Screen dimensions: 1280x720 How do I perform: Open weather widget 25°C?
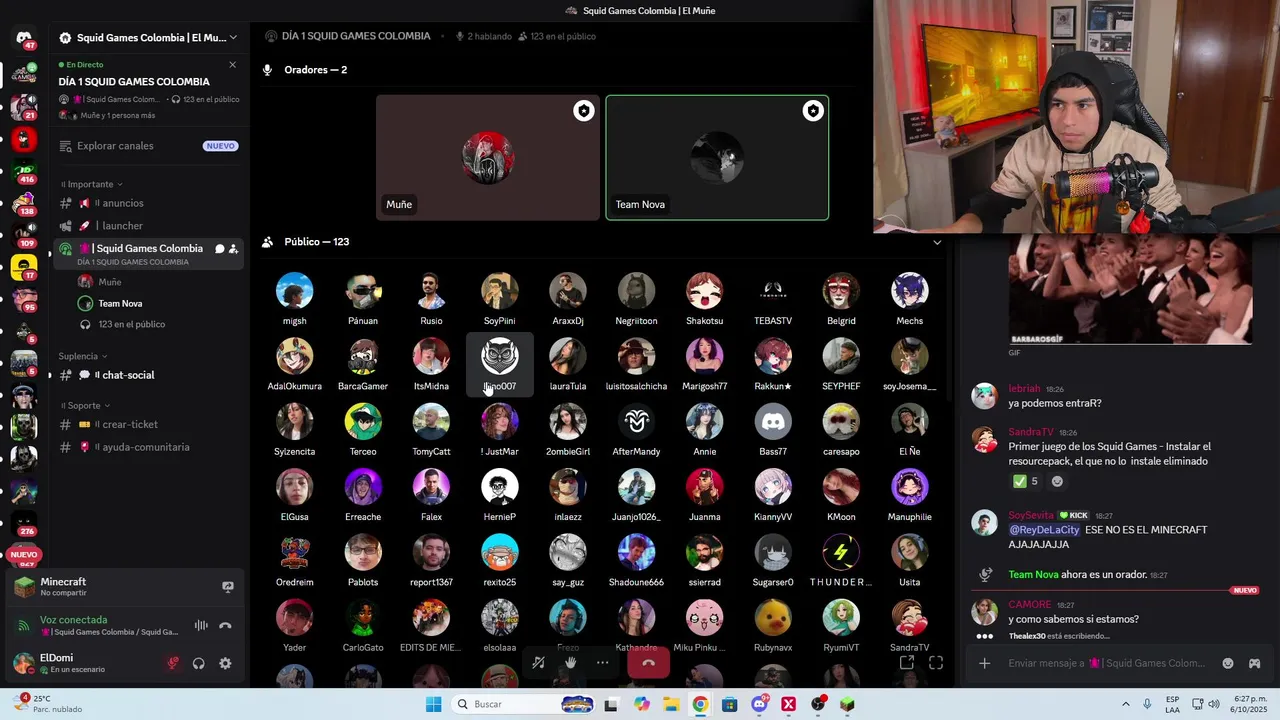coord(48,704)
